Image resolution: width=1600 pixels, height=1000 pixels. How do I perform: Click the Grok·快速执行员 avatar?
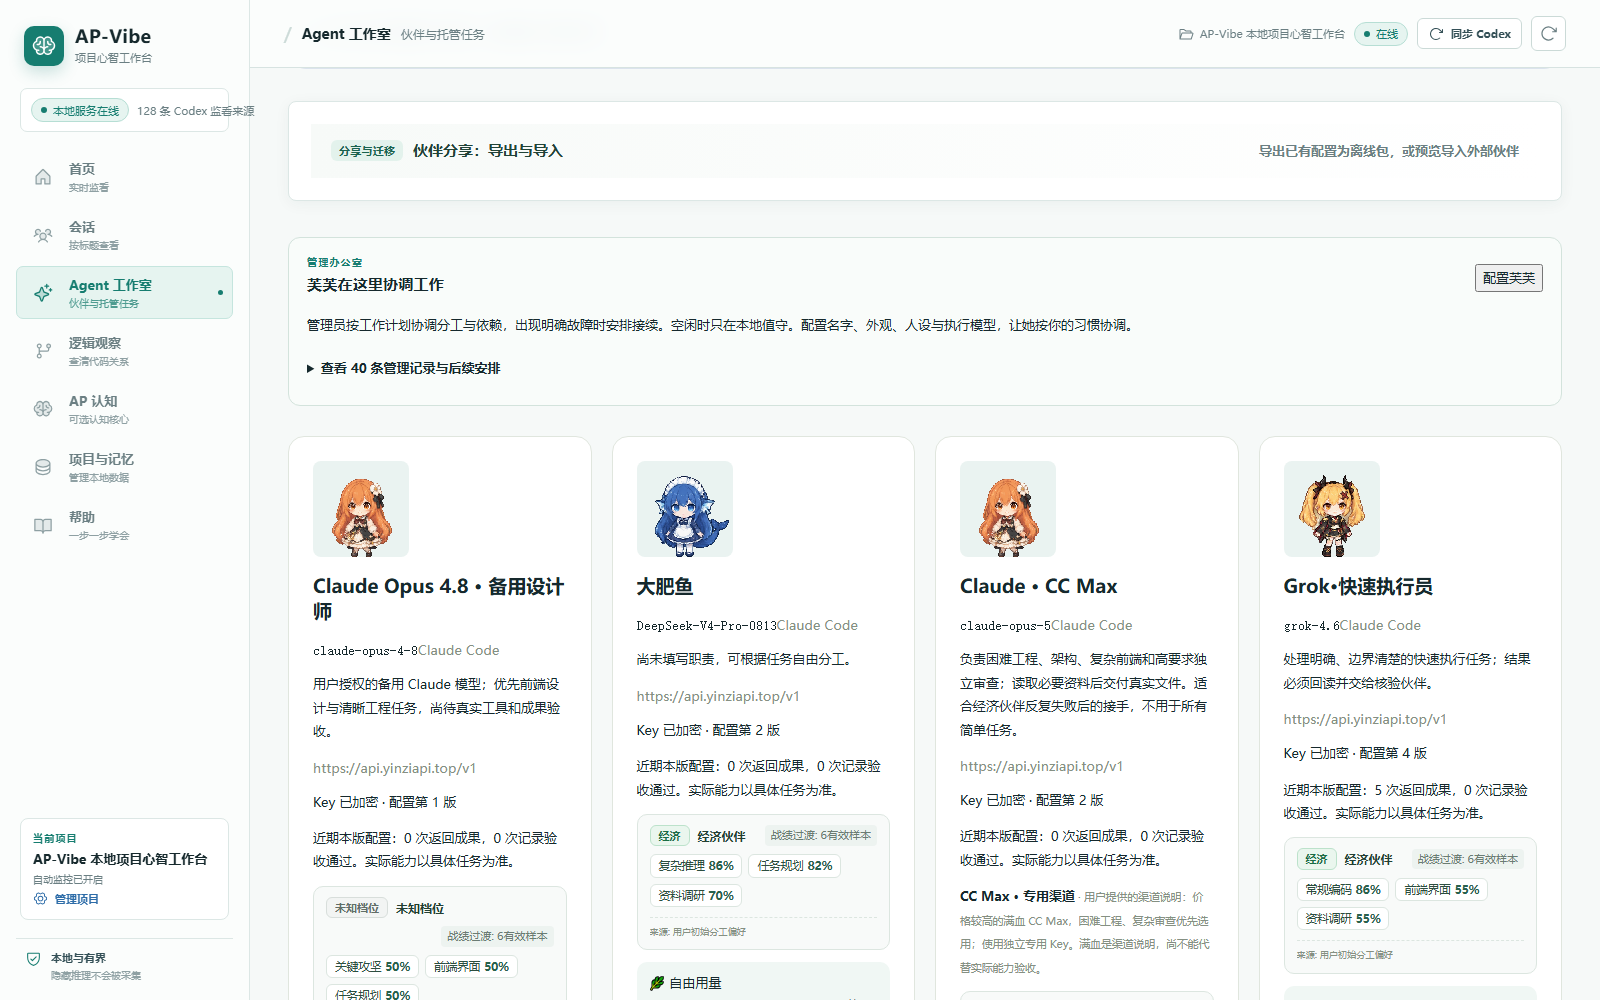[x=1332, y=509]
